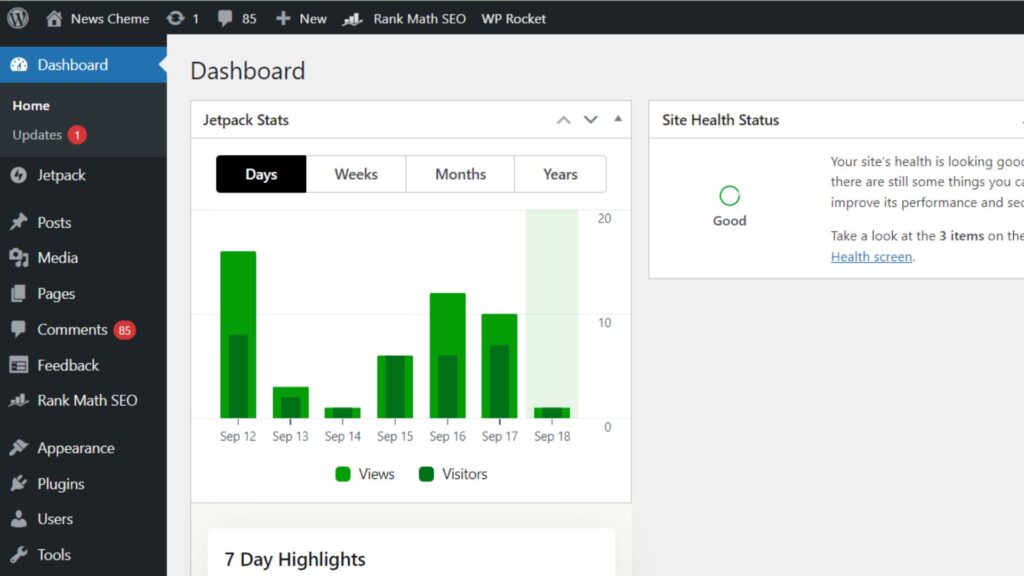Click the Sep 12 bar in chart

(238, 334)
